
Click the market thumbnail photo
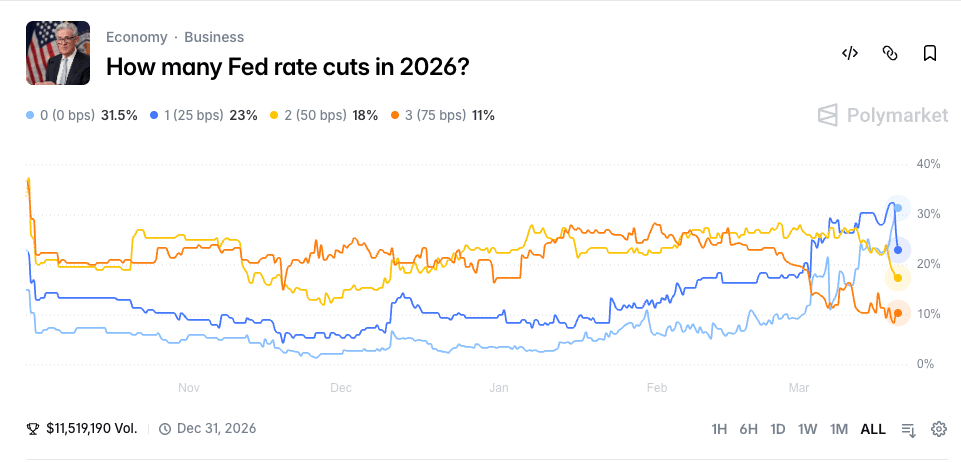click(58, 53)
